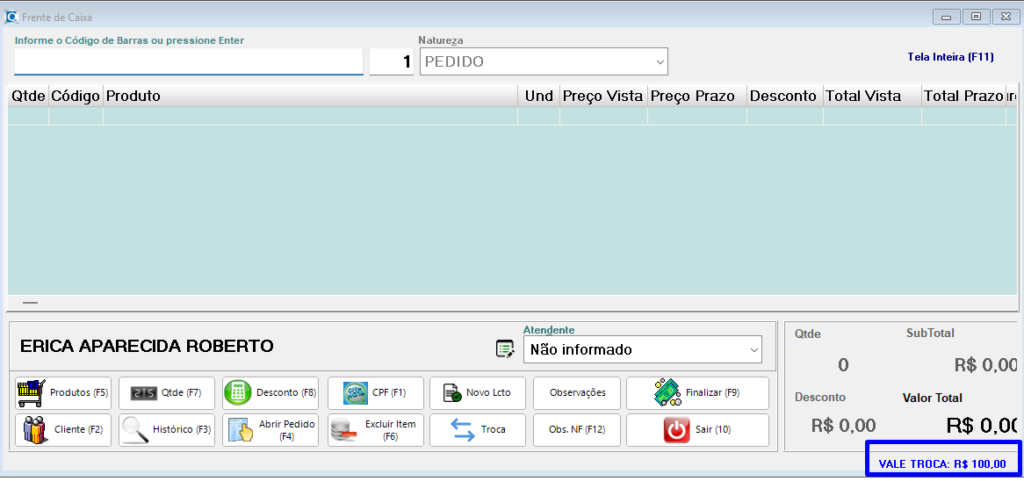Click Finalizar (F9) to finish sale

[x=697, y=393]
